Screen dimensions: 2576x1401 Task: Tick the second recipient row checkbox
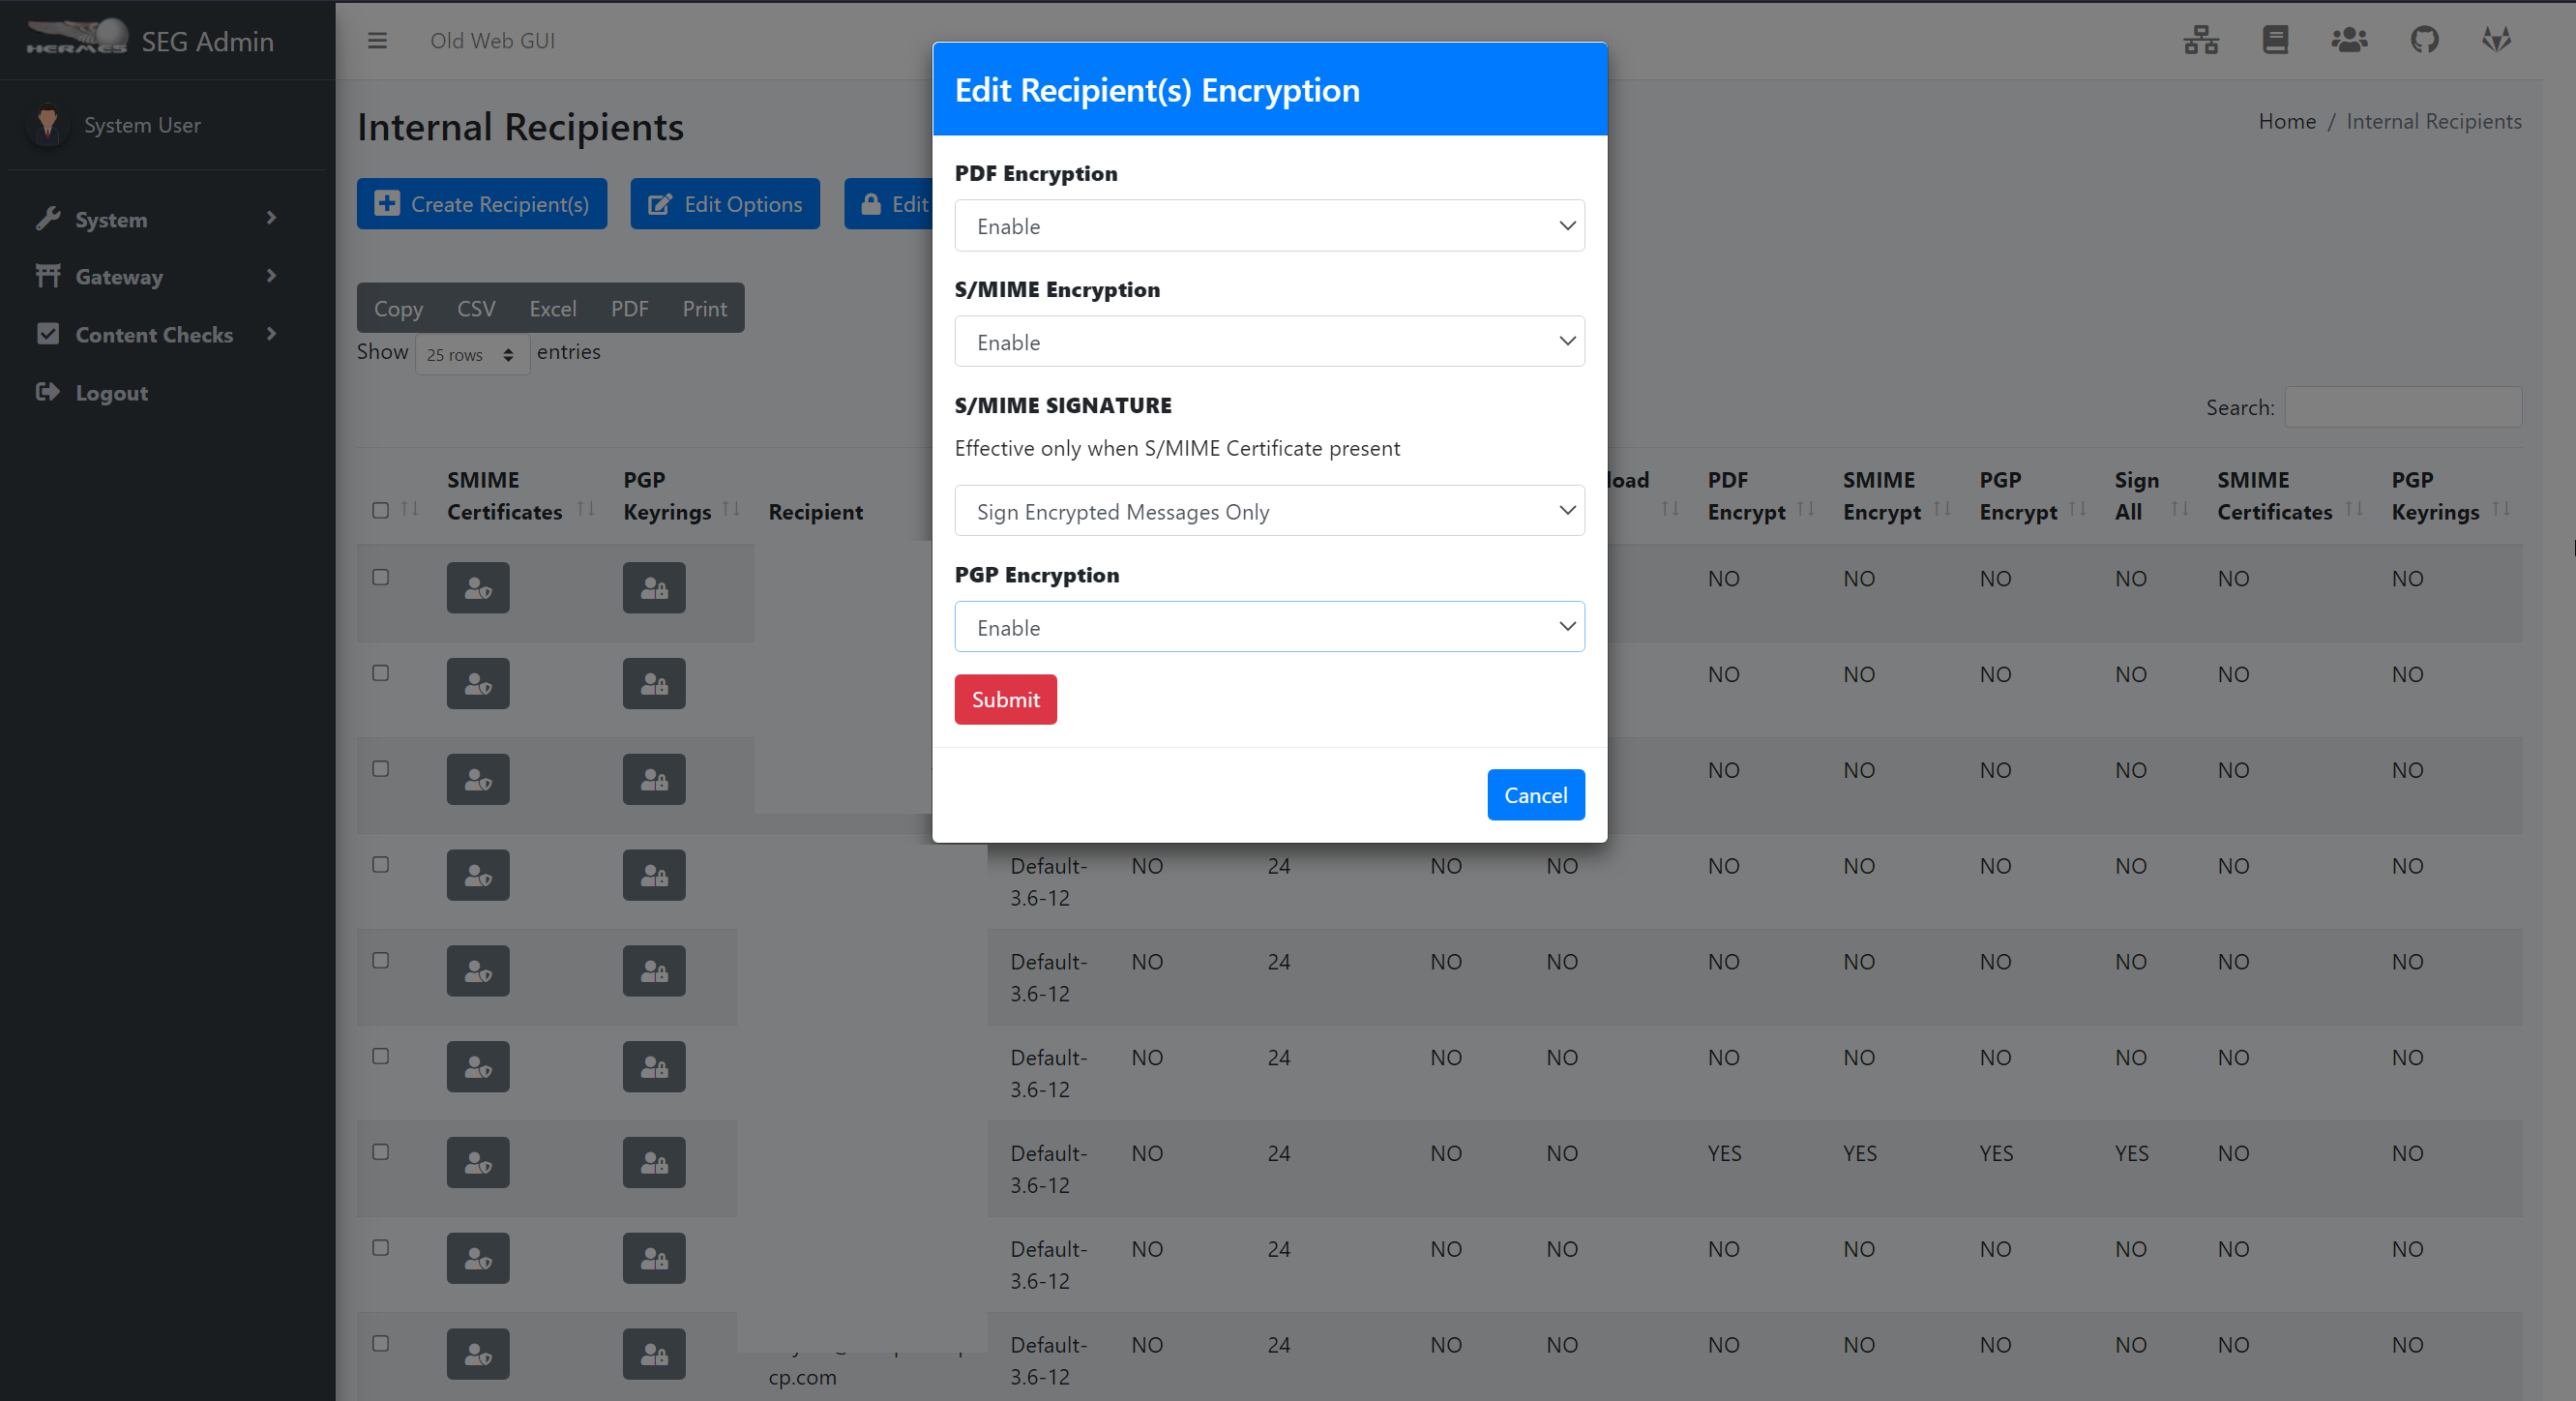click(x=380, y=673)
